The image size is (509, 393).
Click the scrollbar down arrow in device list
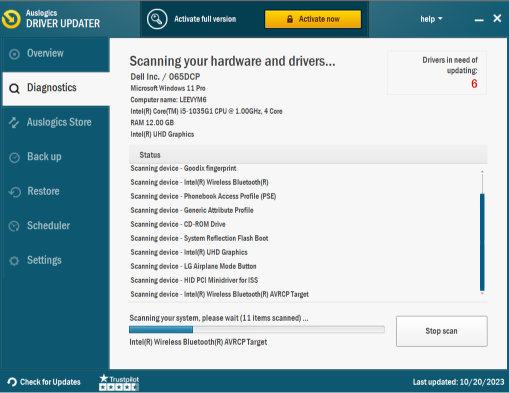click(x=482, y=294)
